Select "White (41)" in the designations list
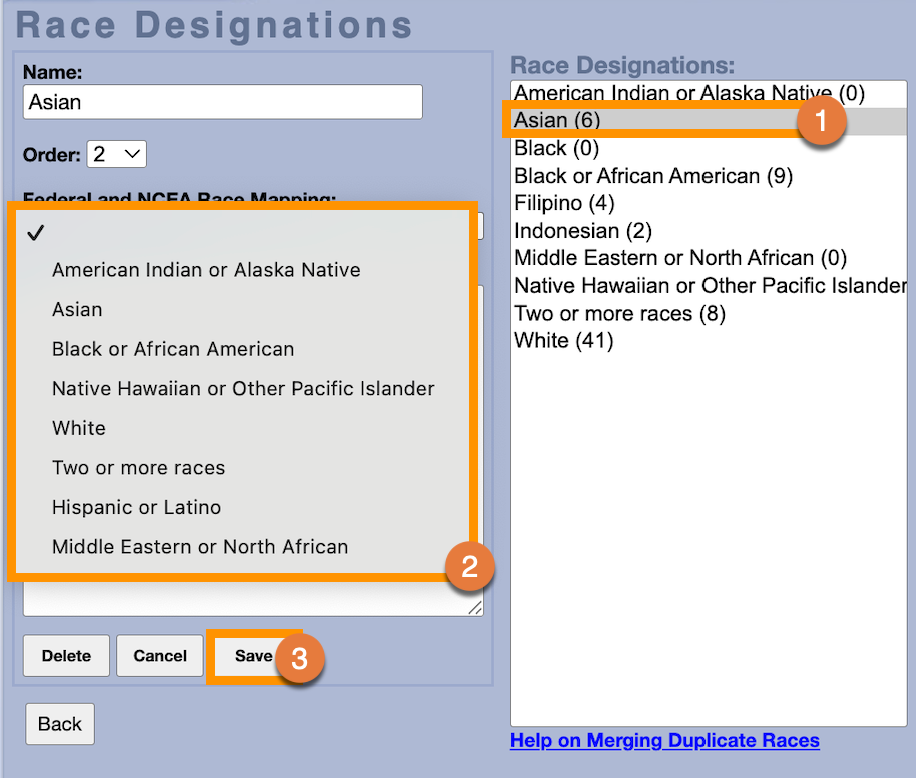This screenshot has width=916, height=778. (x=563, y=341)
